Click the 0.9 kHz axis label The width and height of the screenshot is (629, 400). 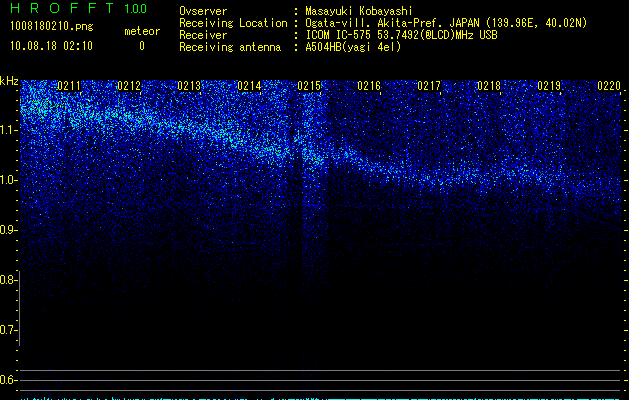click(x=8, y=230)
